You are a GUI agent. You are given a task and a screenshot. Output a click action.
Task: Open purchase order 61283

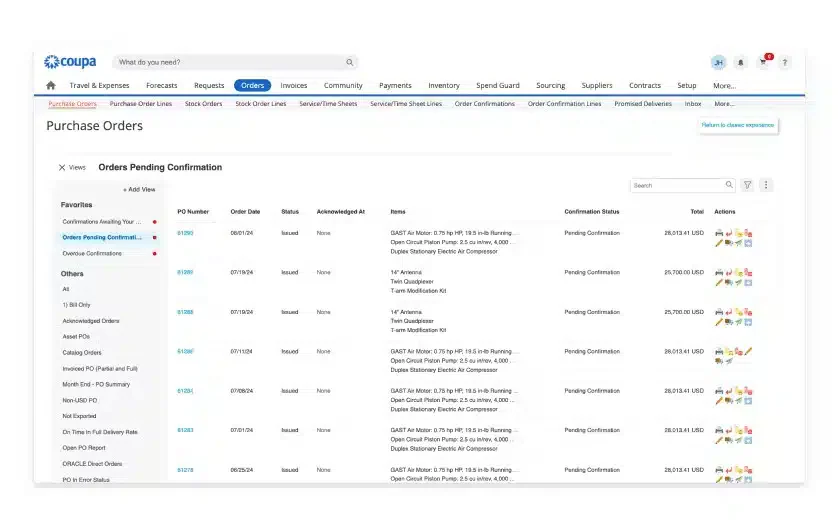(x=185, y=430)
